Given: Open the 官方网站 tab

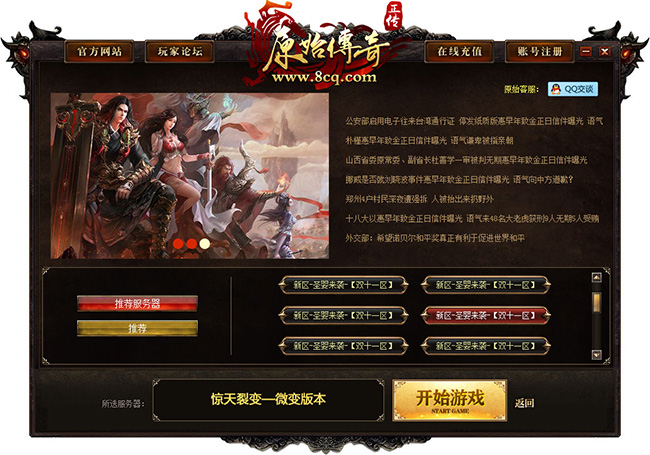Looking at the screenshot, I should pyautogui.click(x=99, y=52).
